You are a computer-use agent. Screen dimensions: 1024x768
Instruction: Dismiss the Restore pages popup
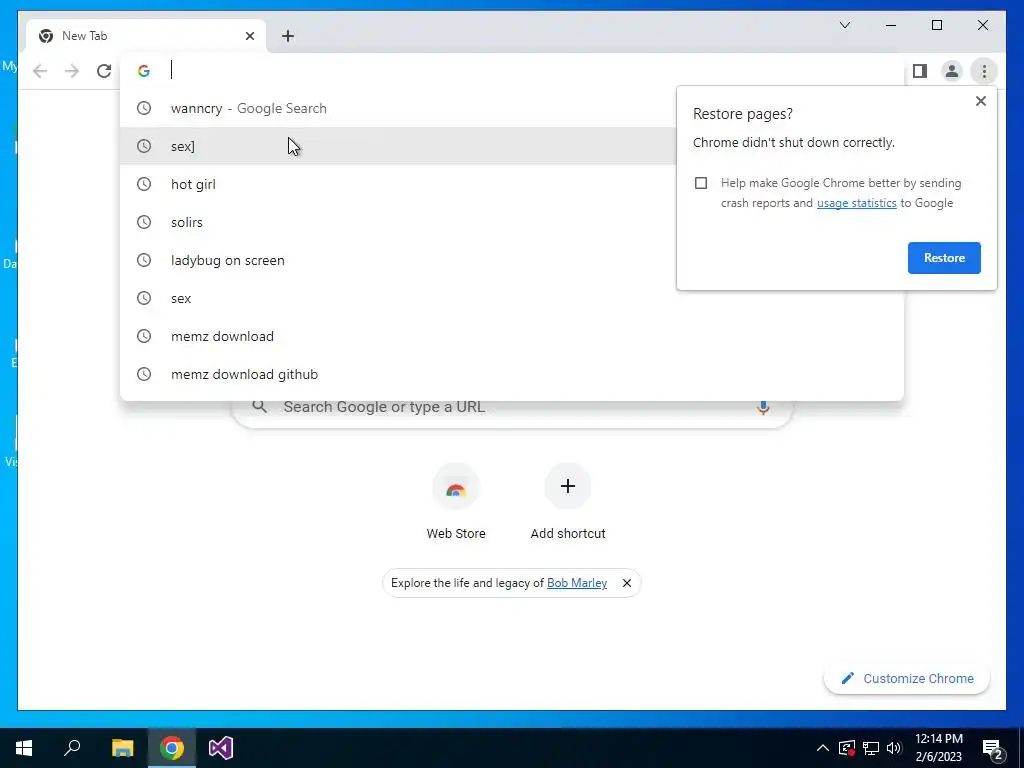[x=980, y=101]
